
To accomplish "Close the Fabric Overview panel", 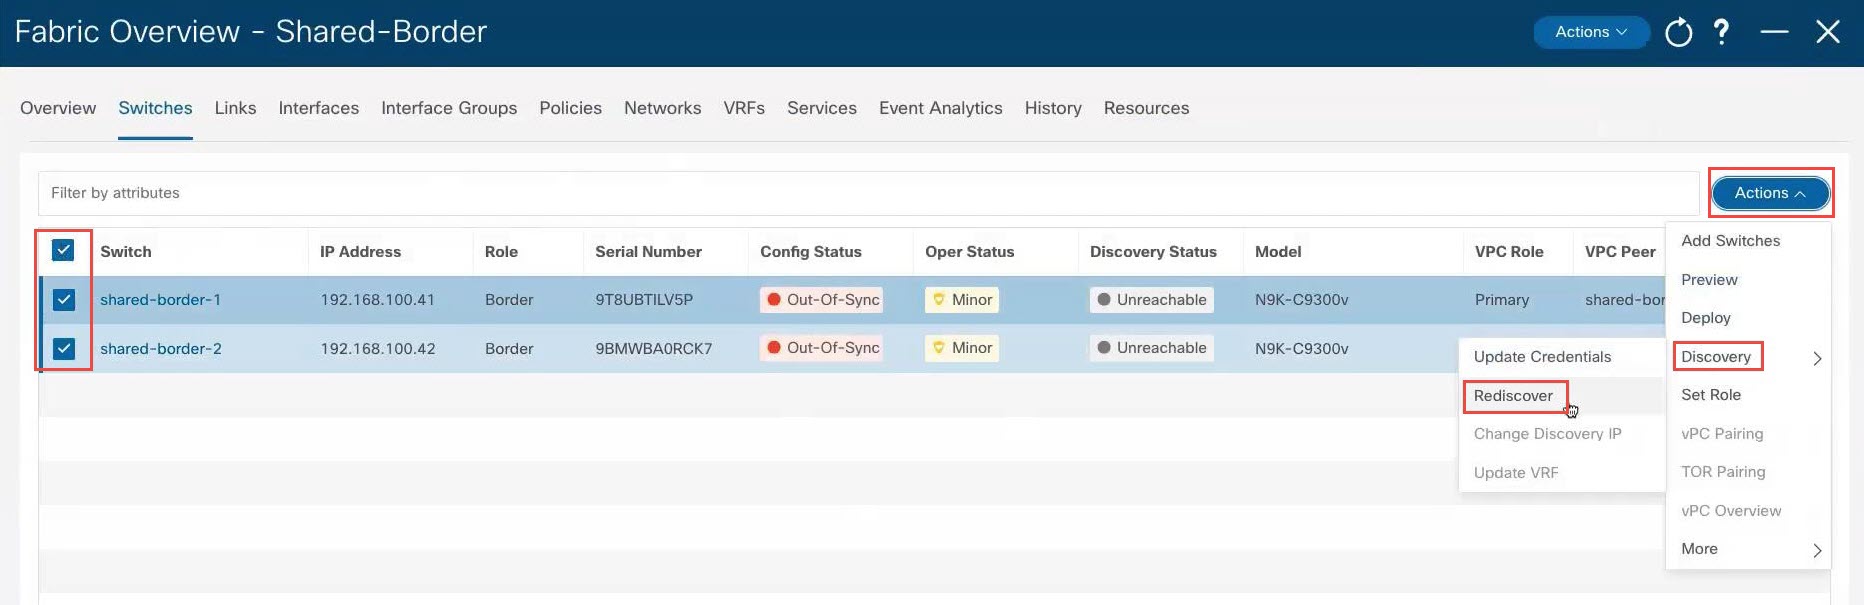I will [x=1828, y=32].
